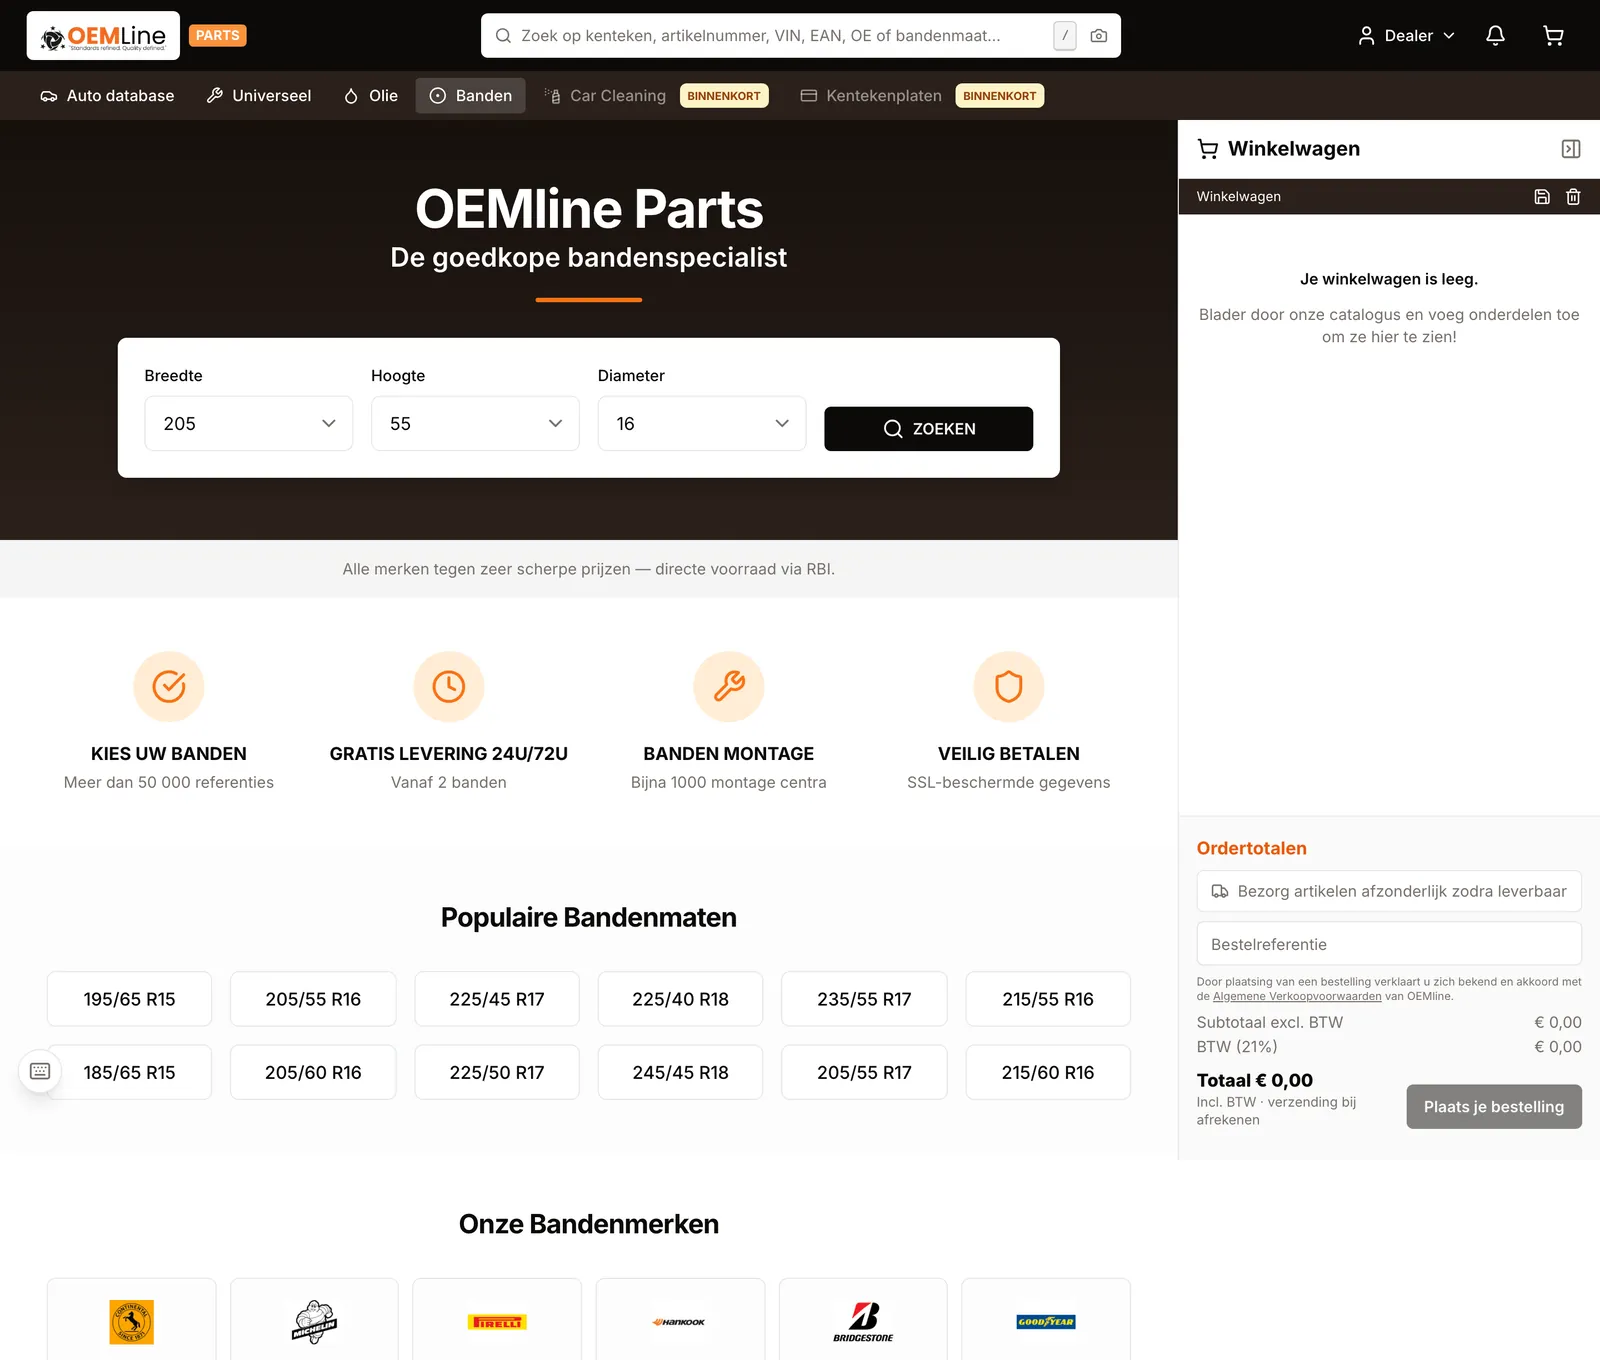Open the shopping cart icon in header
This screenshot has height=1360, width=1600.
tap(1553, 36)
